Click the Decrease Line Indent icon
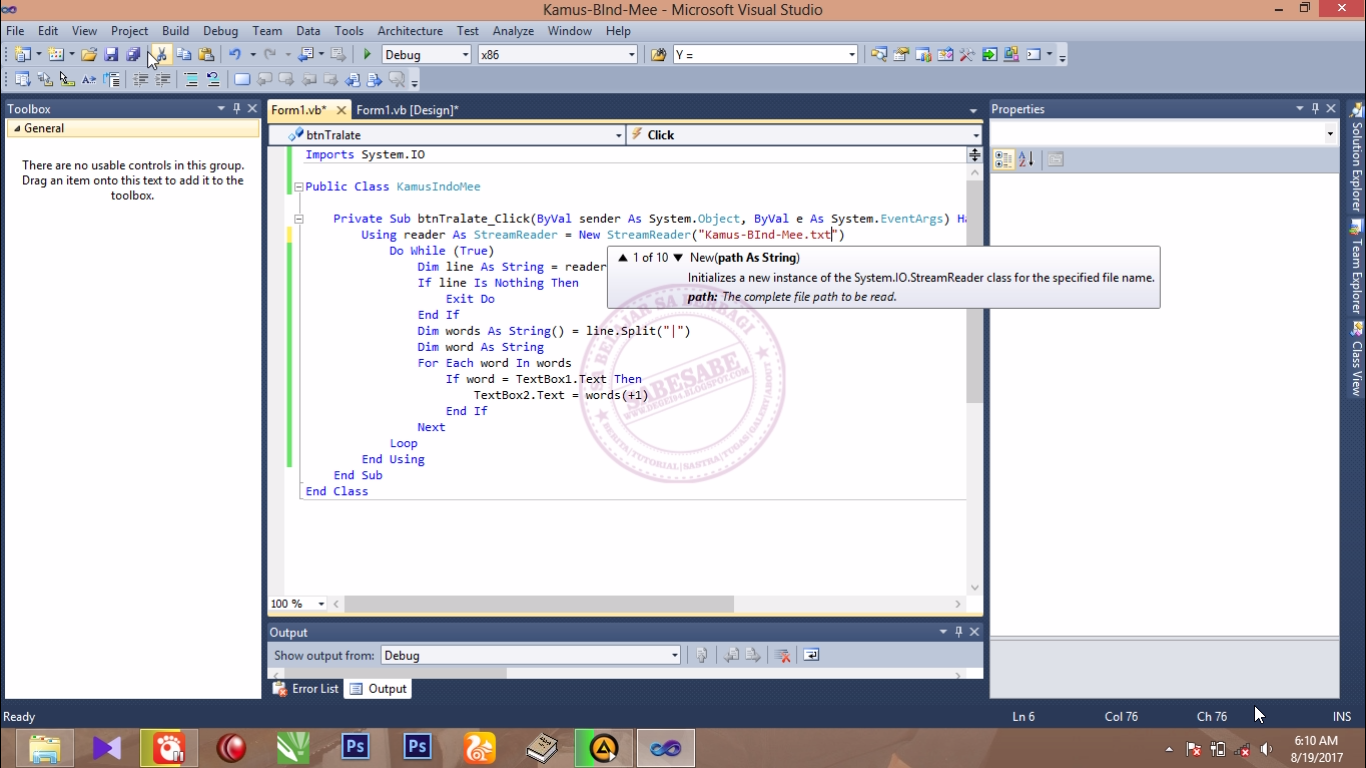 [x=141, y=80]
